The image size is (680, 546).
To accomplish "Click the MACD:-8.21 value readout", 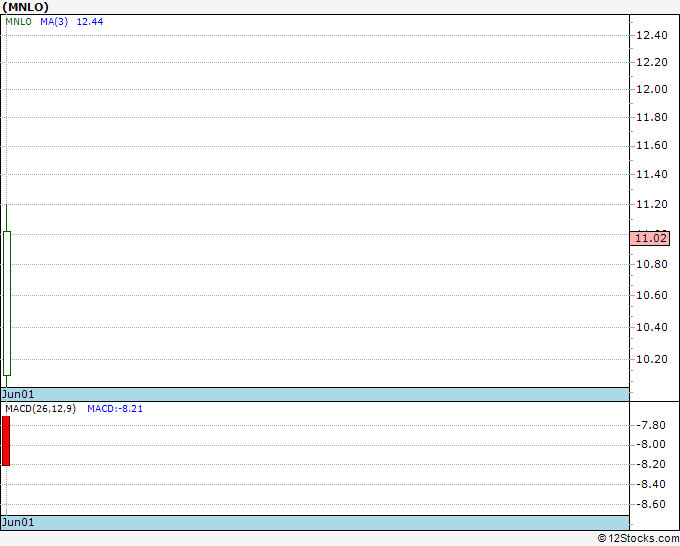I will [x=115, y=409].
